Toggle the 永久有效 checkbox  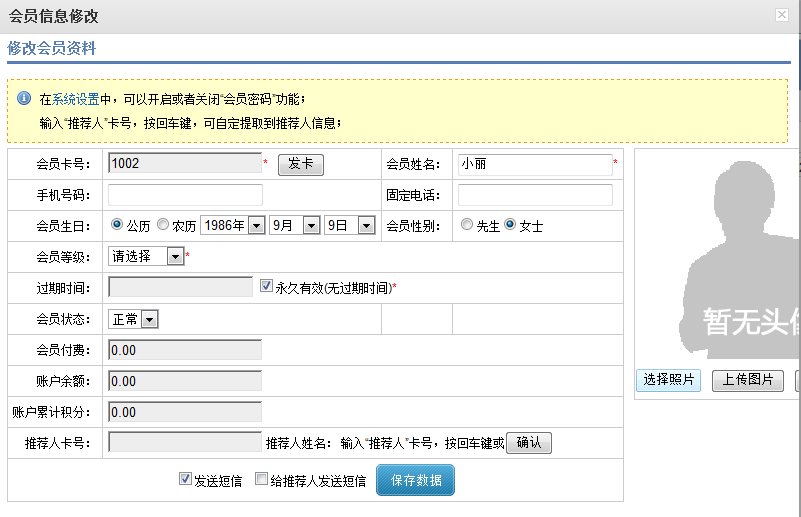(x=266, y=285)
